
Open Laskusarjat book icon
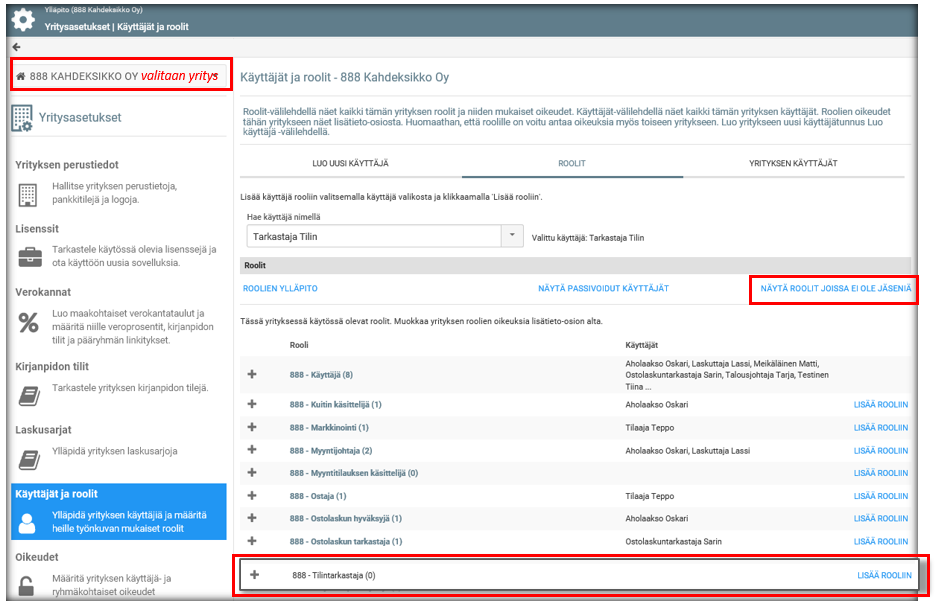28,457
